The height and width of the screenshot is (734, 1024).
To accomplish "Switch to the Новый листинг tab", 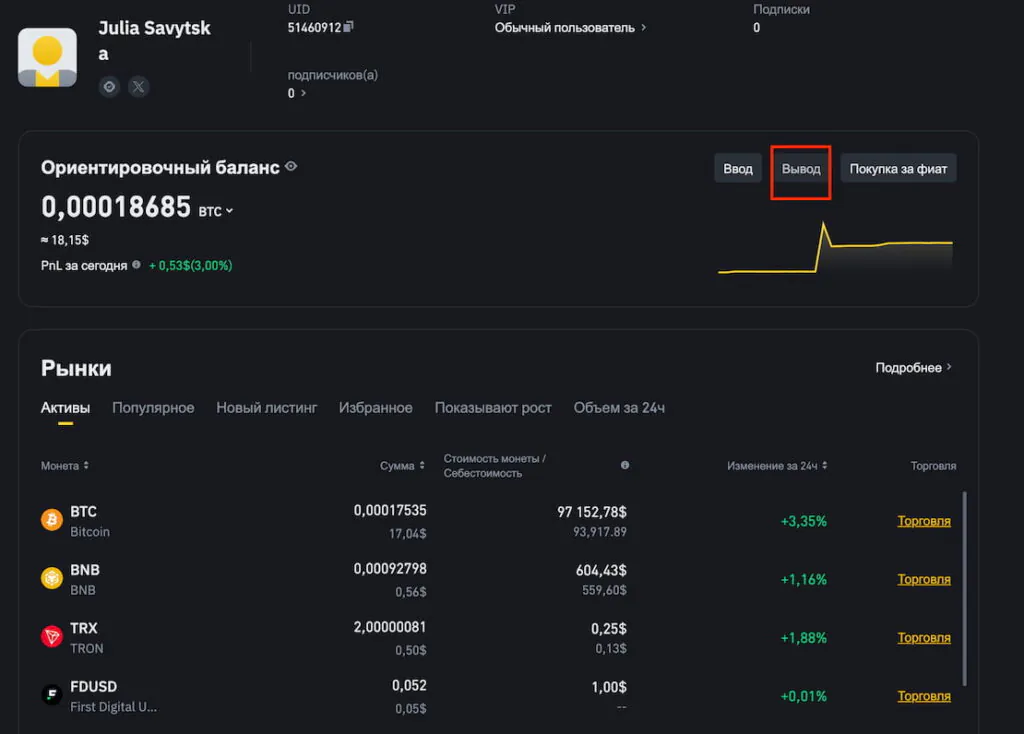I will click(x=266, y=407).
